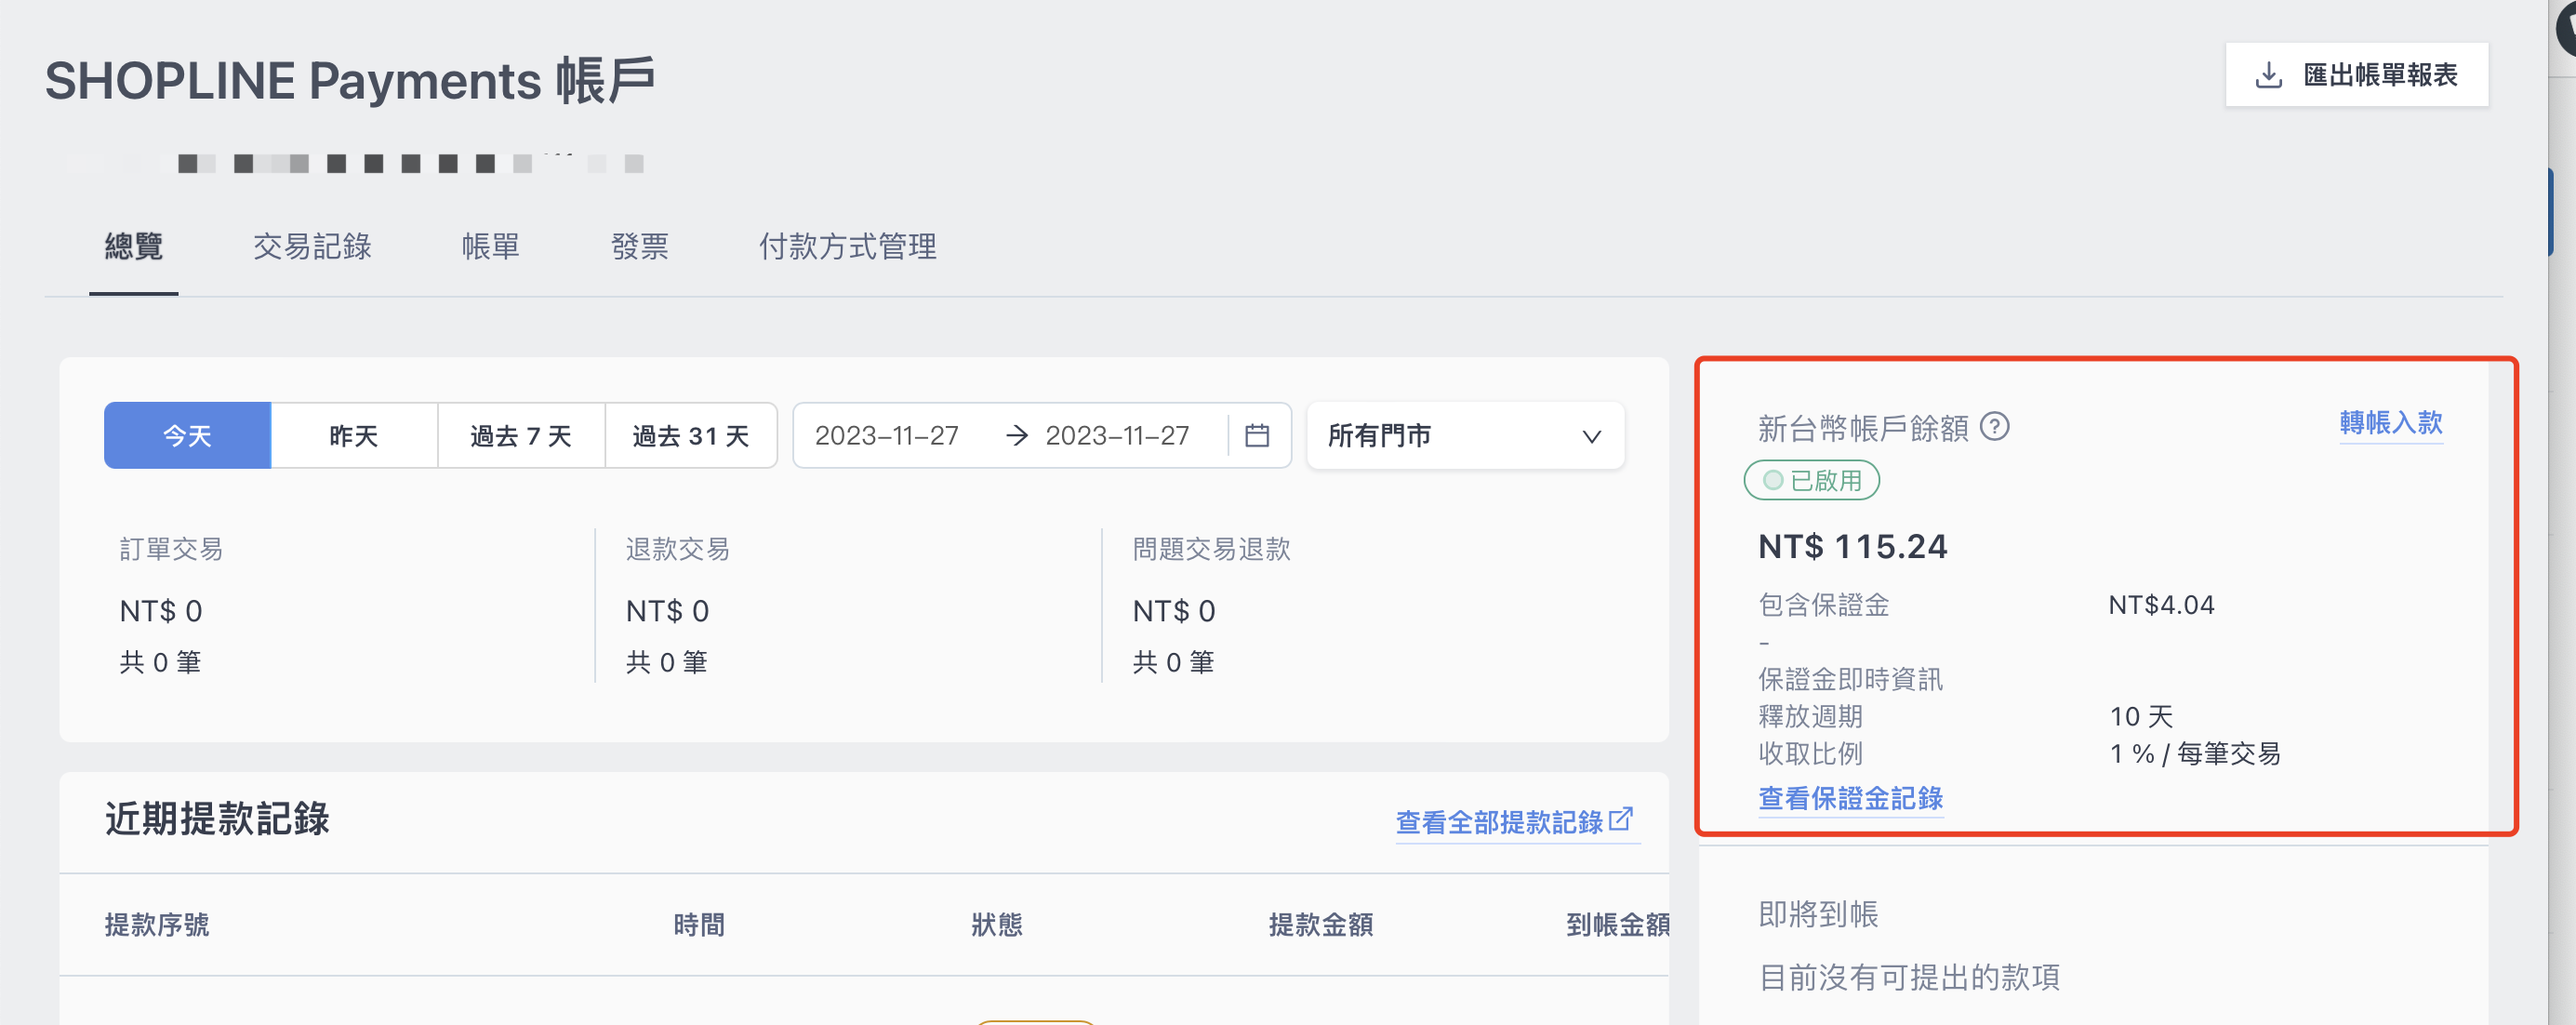This screenshot has height=1025, width=2576.
Task: Select the 發票 tab
Action: 639,246
